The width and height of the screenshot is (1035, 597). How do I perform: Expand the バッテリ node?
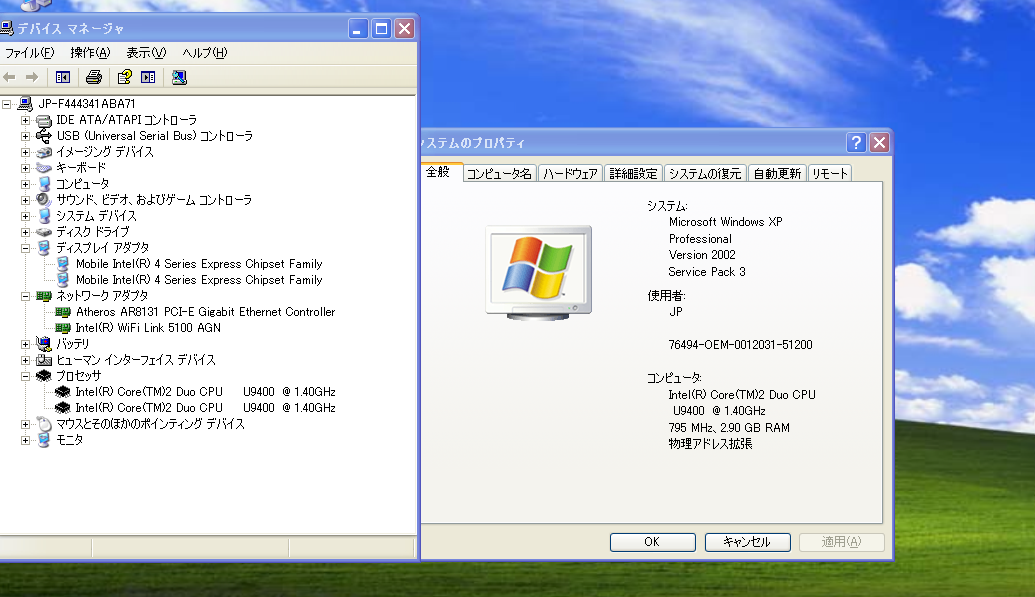coord(25,344)
